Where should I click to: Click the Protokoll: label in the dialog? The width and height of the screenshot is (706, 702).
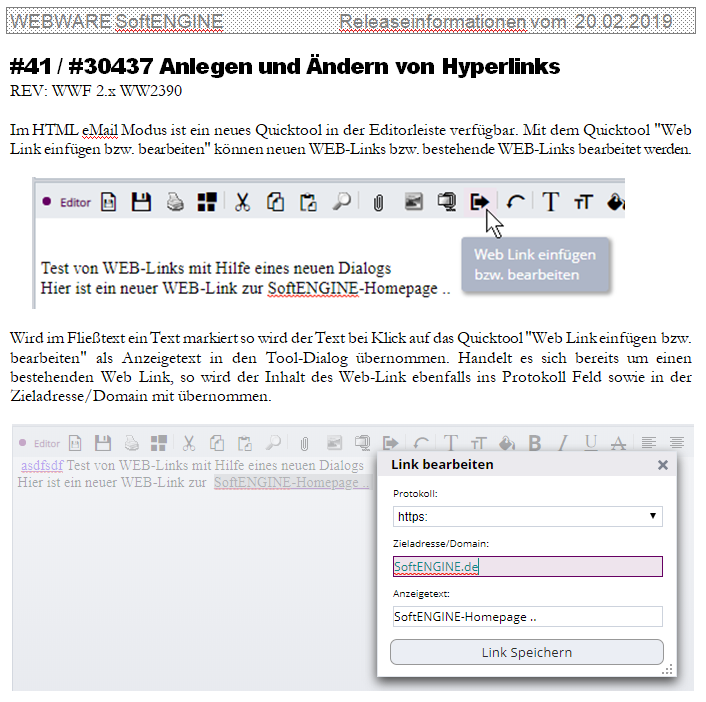(415, 494)
